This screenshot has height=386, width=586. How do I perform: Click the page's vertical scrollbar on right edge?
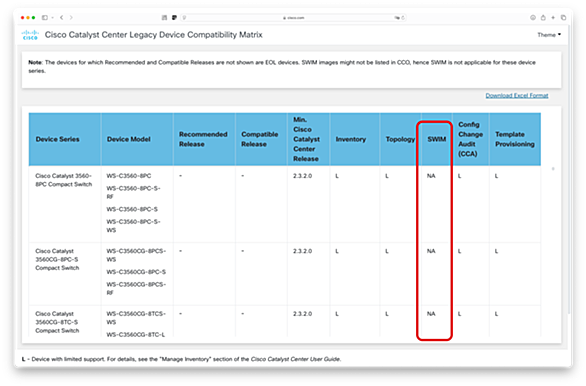click(569, 168)
